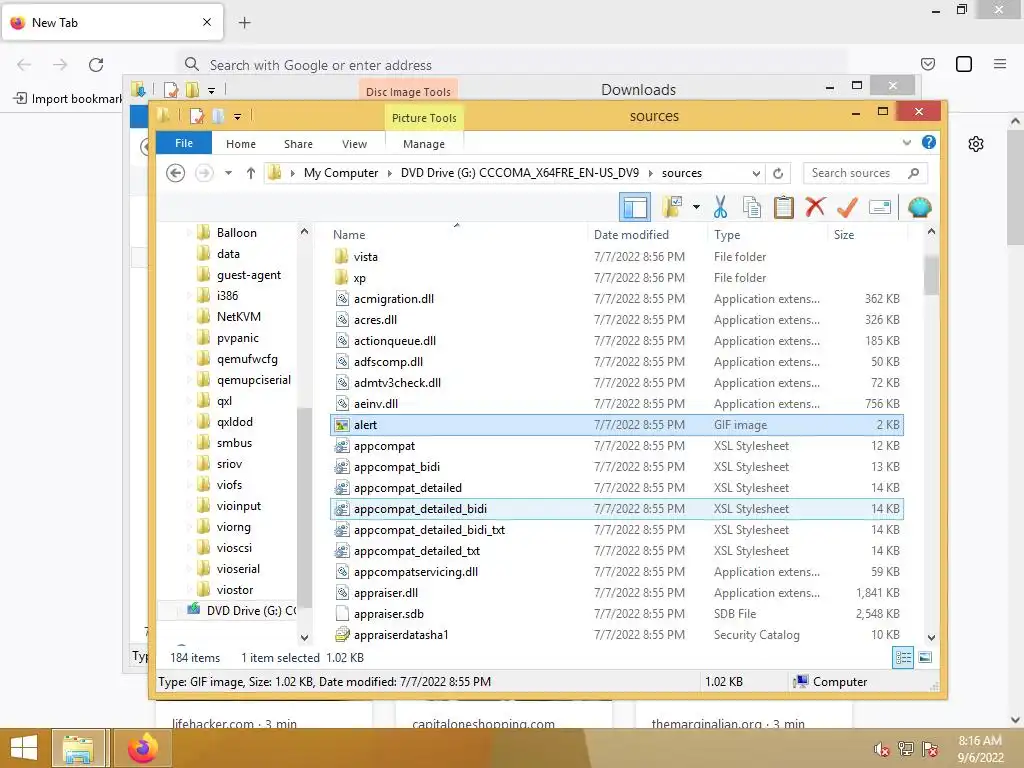Click navigation pane scrollbar up arrow
Screen dimensions: 1024x768
coord(304,231)
